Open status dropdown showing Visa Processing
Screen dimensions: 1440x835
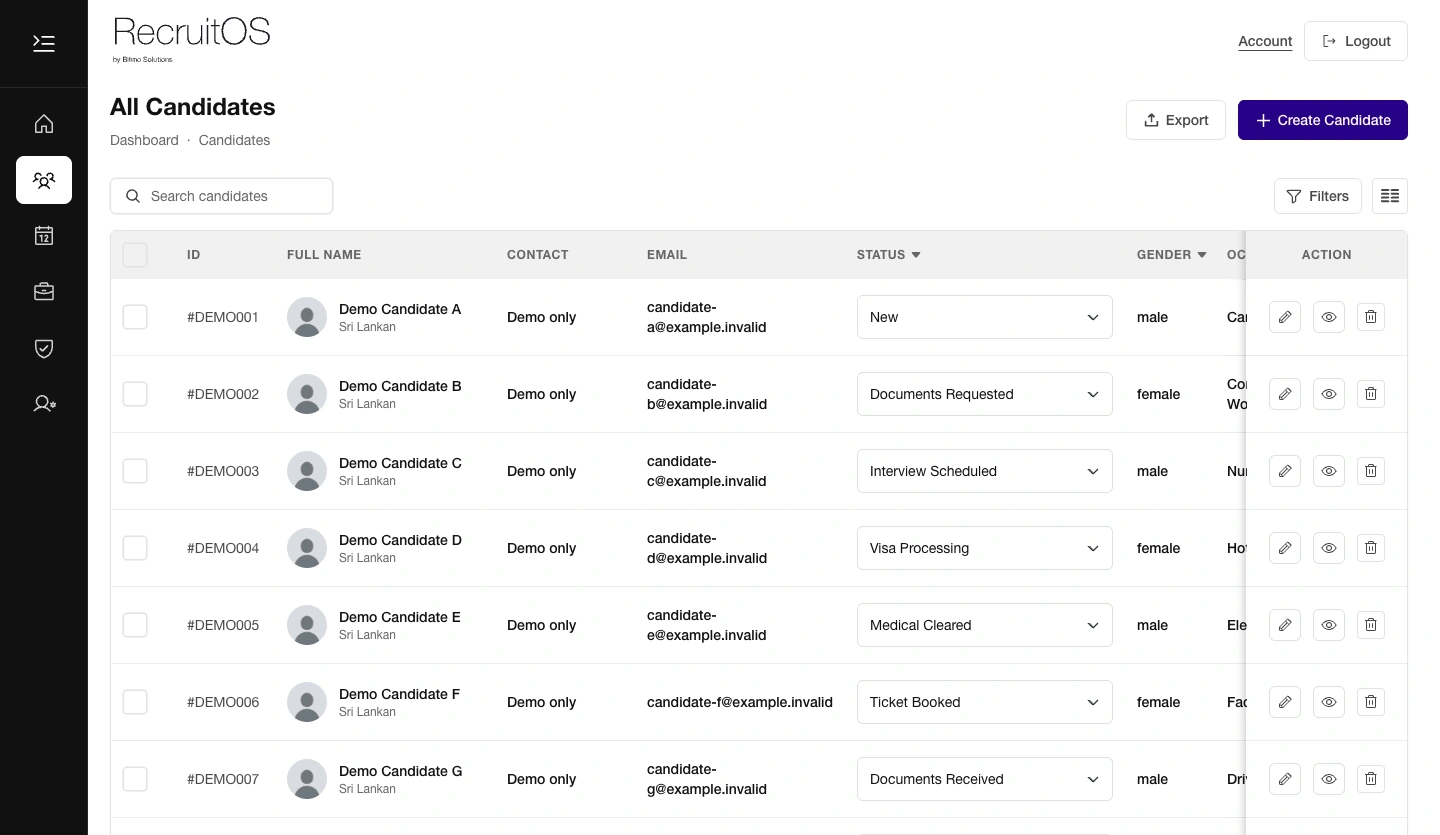point(985,548)
